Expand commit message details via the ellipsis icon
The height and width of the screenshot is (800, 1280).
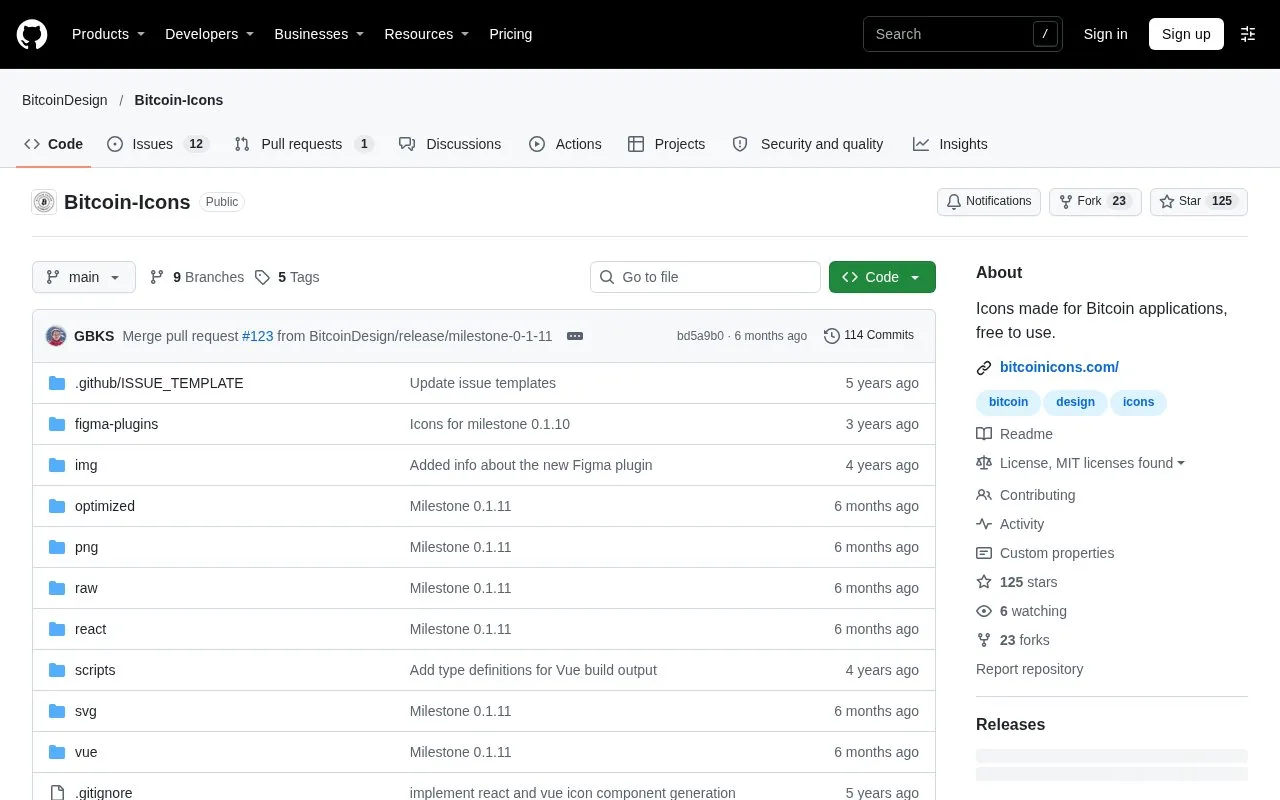pyautogui.click(x=575, y=336)
